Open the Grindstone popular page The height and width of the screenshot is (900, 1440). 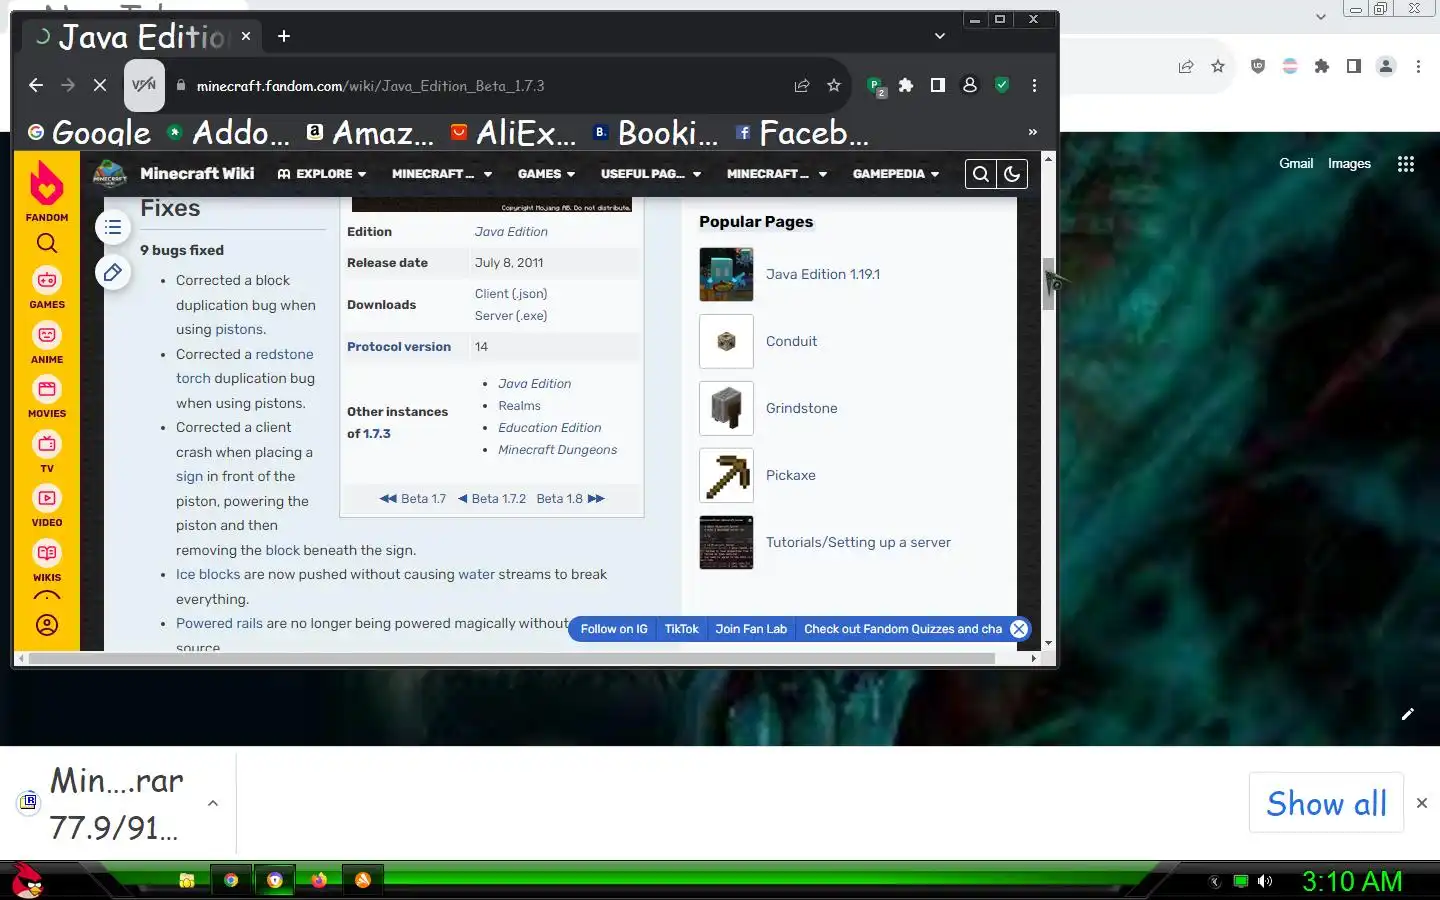pyautogui.click(x=802, y=408)
